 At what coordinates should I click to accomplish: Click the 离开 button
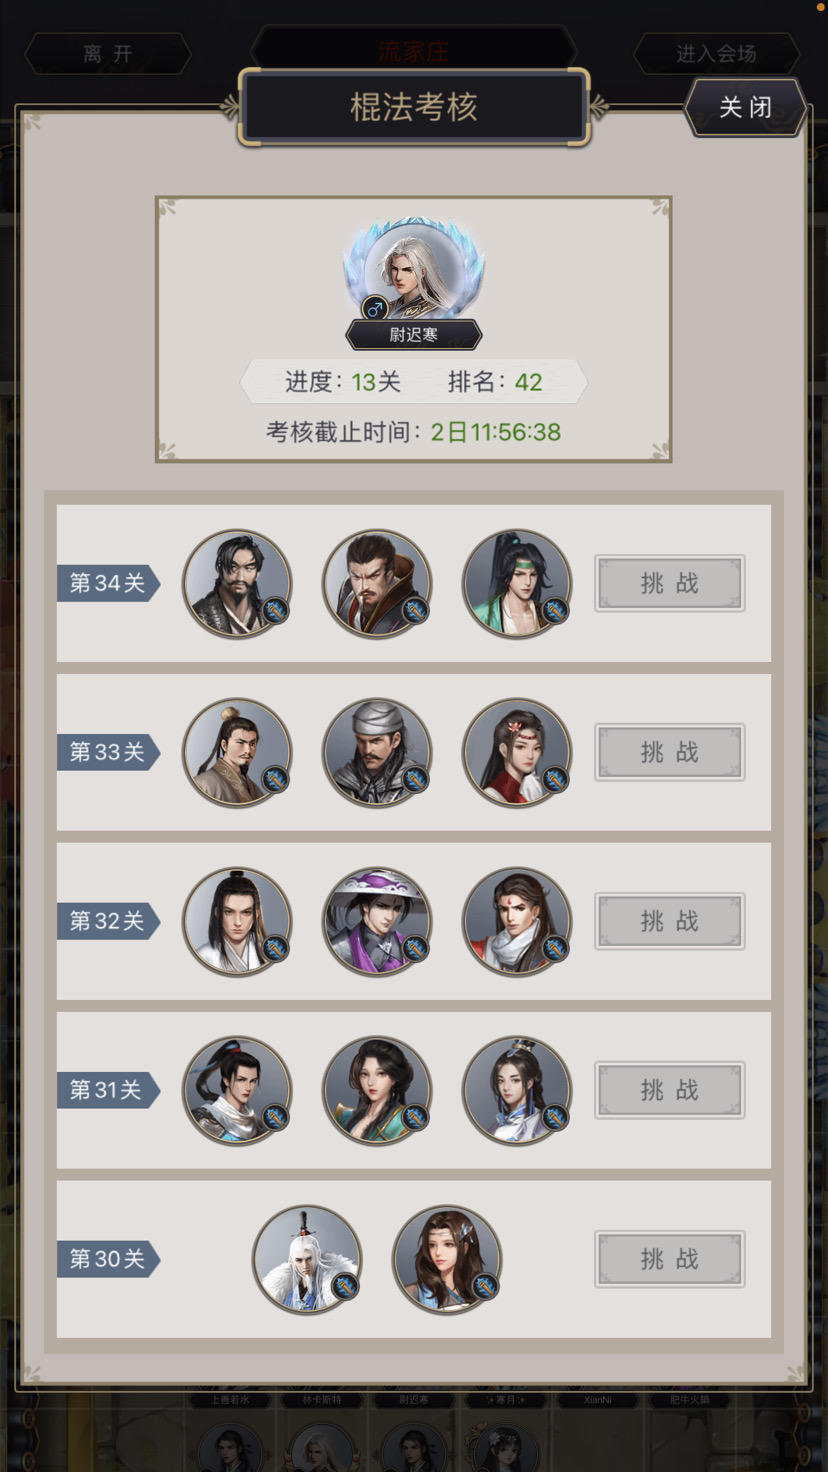tap(108, 54)
